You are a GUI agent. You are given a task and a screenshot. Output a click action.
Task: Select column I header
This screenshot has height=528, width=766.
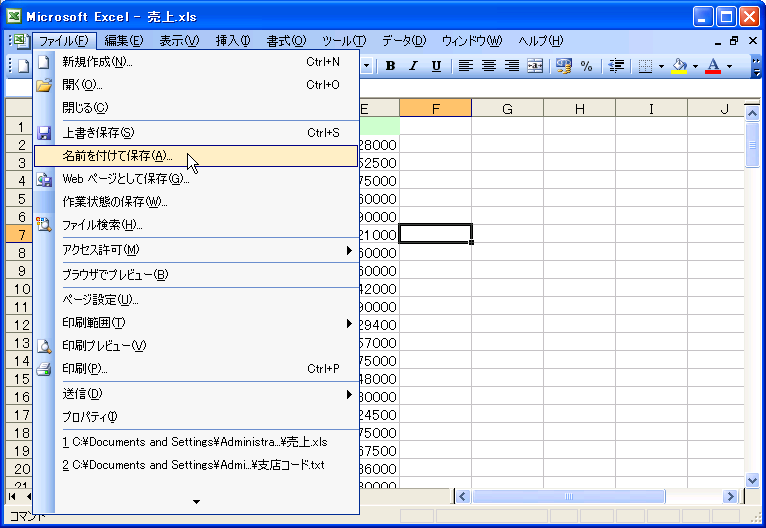[x=651, y=108]
